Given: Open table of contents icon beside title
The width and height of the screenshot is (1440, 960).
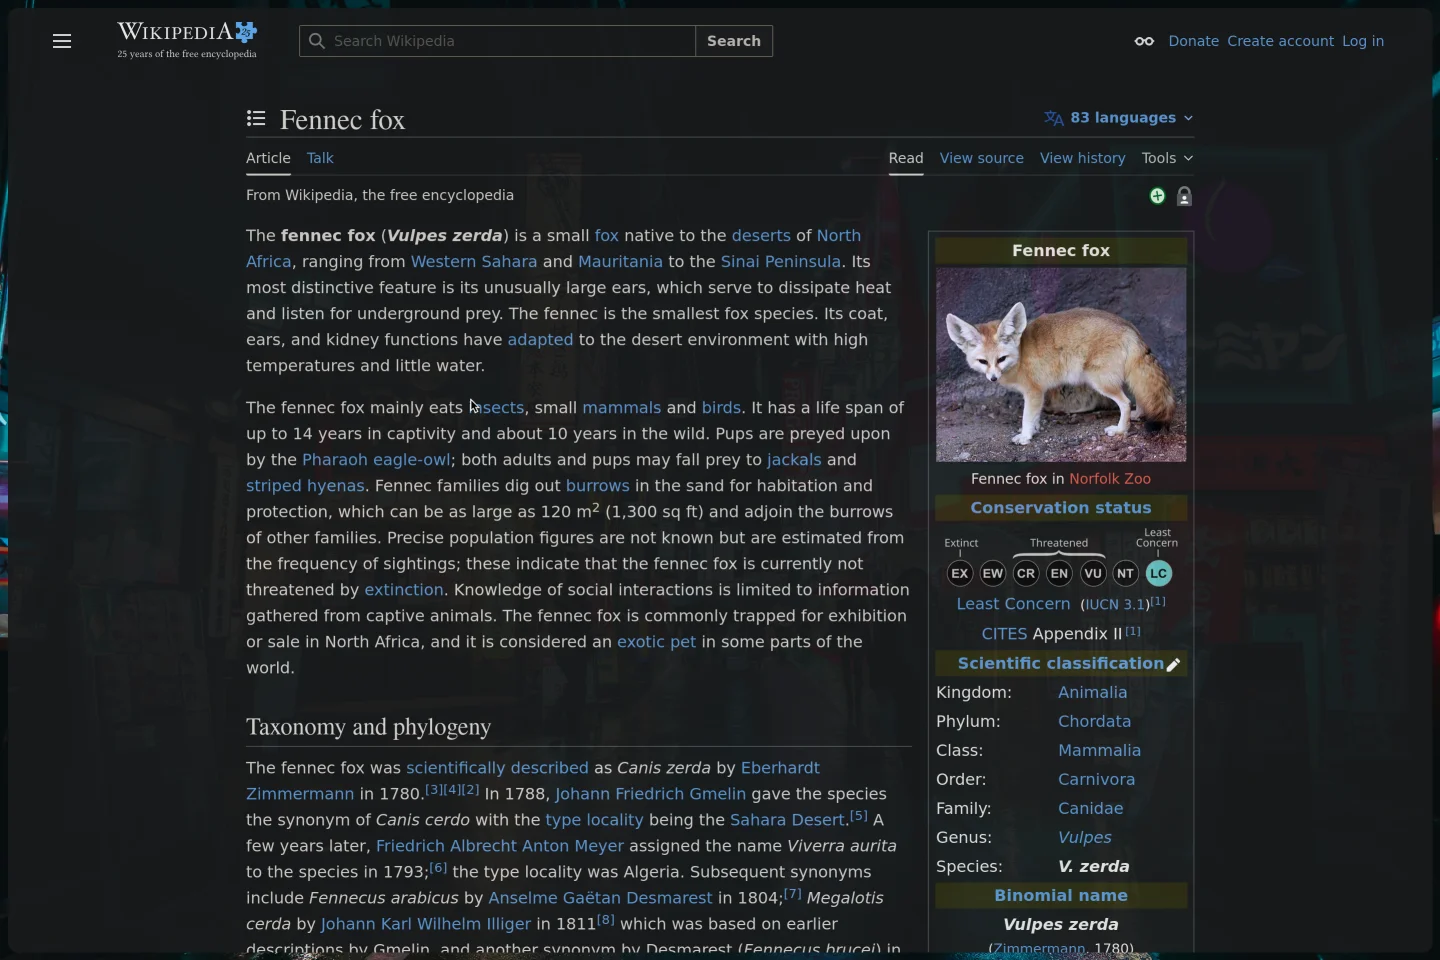Looking at the screenshot, I should [256, 119].
